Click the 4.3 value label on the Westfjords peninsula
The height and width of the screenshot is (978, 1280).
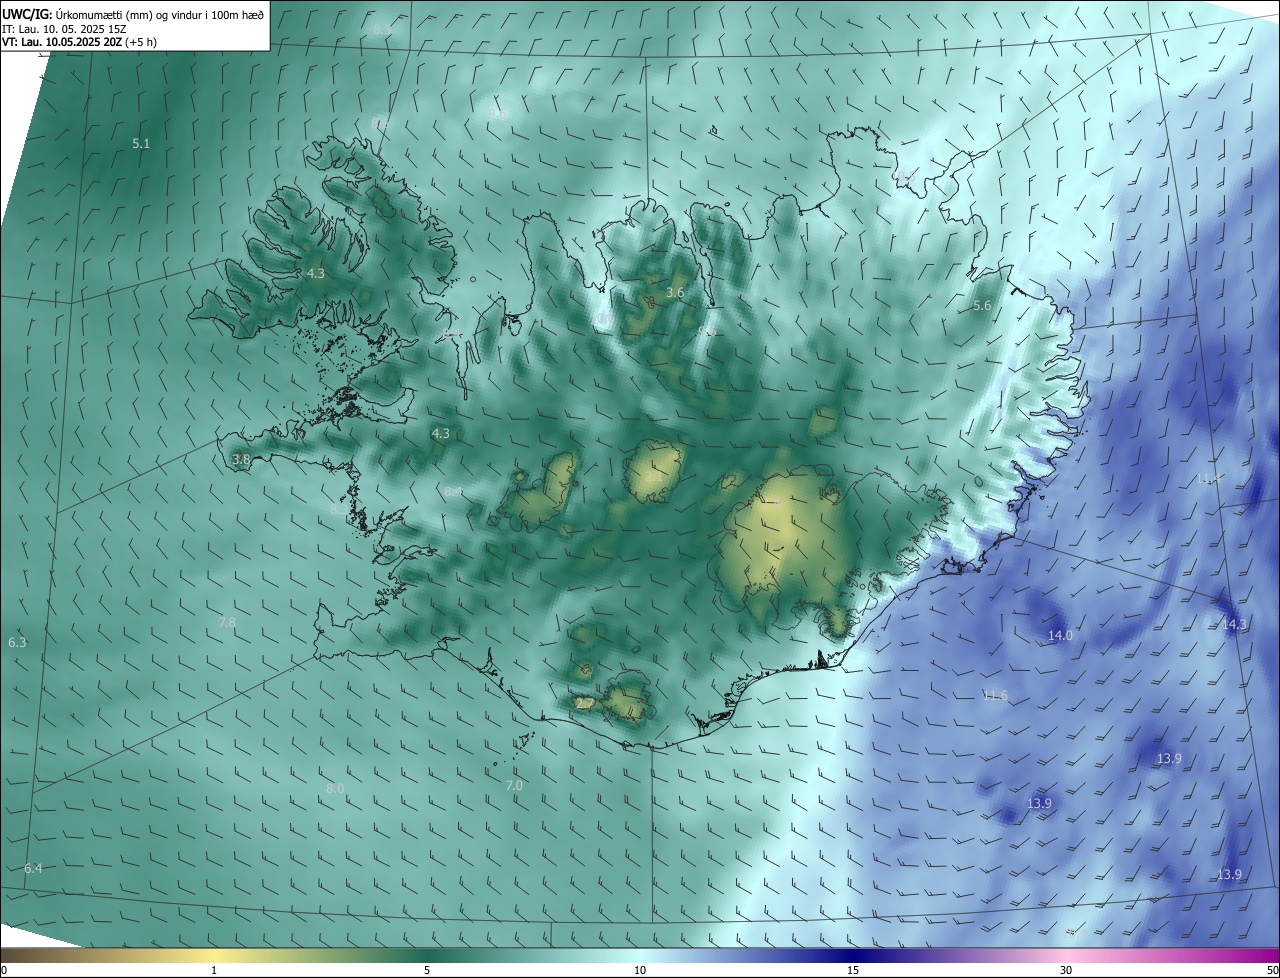coord(316,273)
